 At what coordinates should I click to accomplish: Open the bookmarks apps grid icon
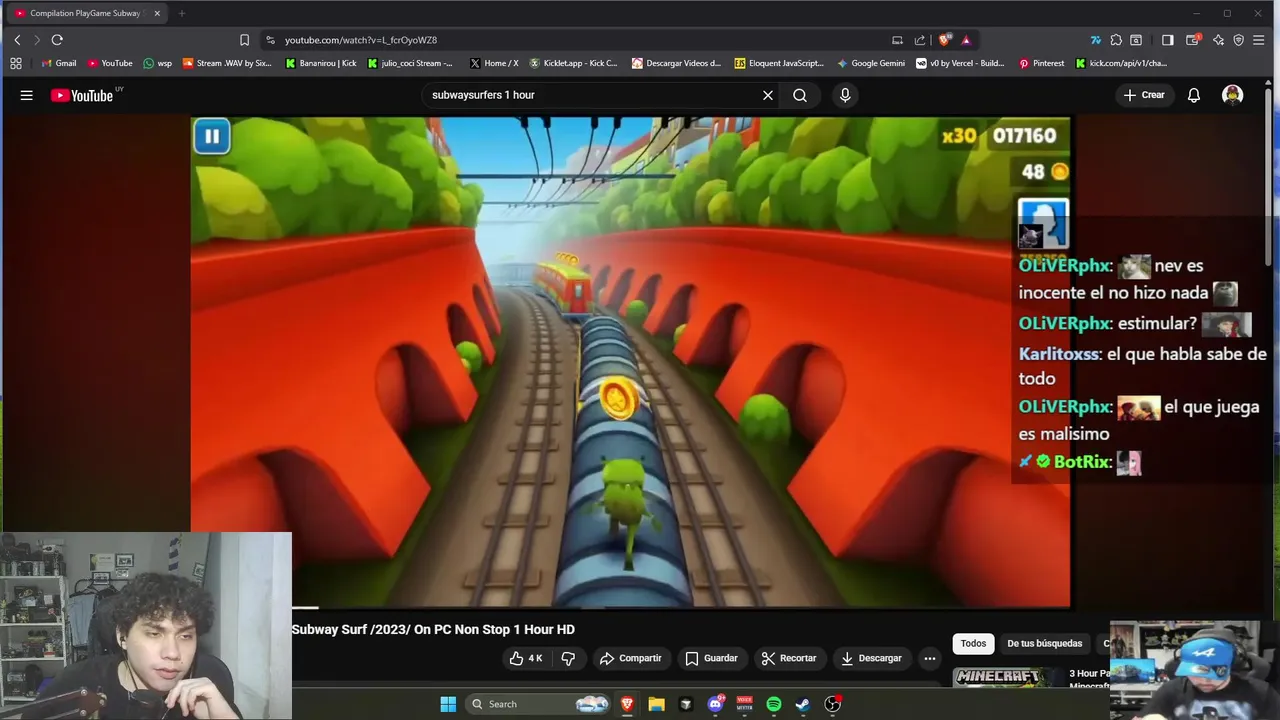(16, 63)
